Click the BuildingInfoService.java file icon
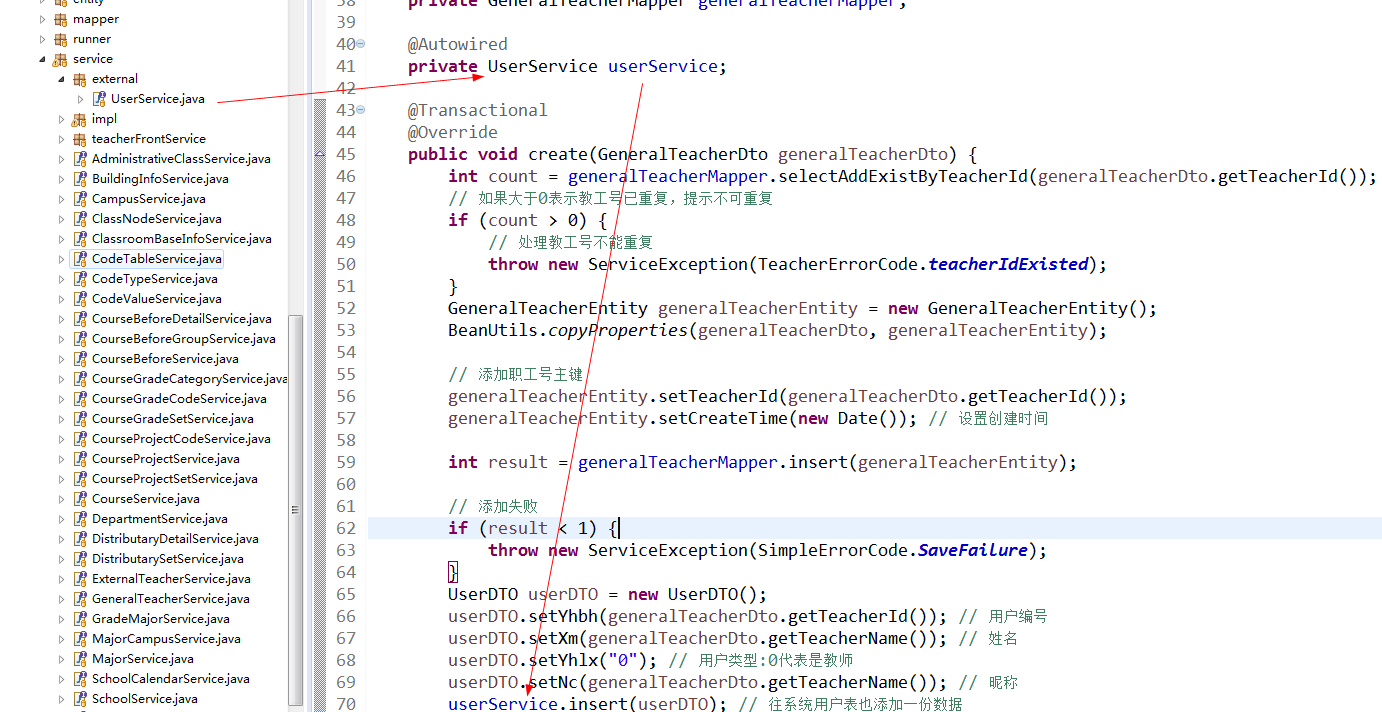1382x712 pixels. (x=80, y=179)
